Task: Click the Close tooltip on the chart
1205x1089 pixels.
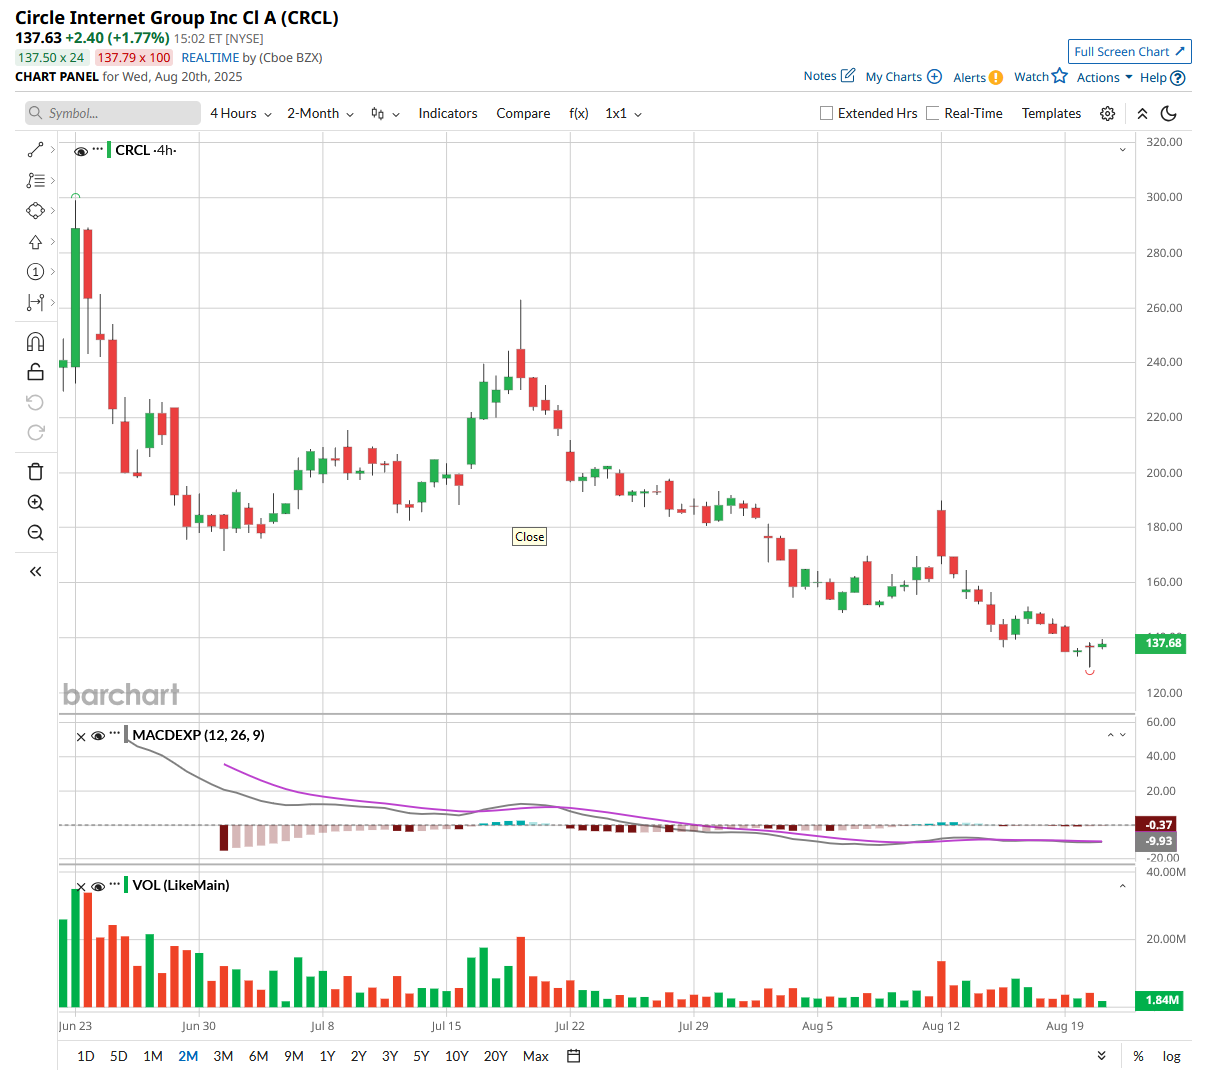Action: coord(530,537)
